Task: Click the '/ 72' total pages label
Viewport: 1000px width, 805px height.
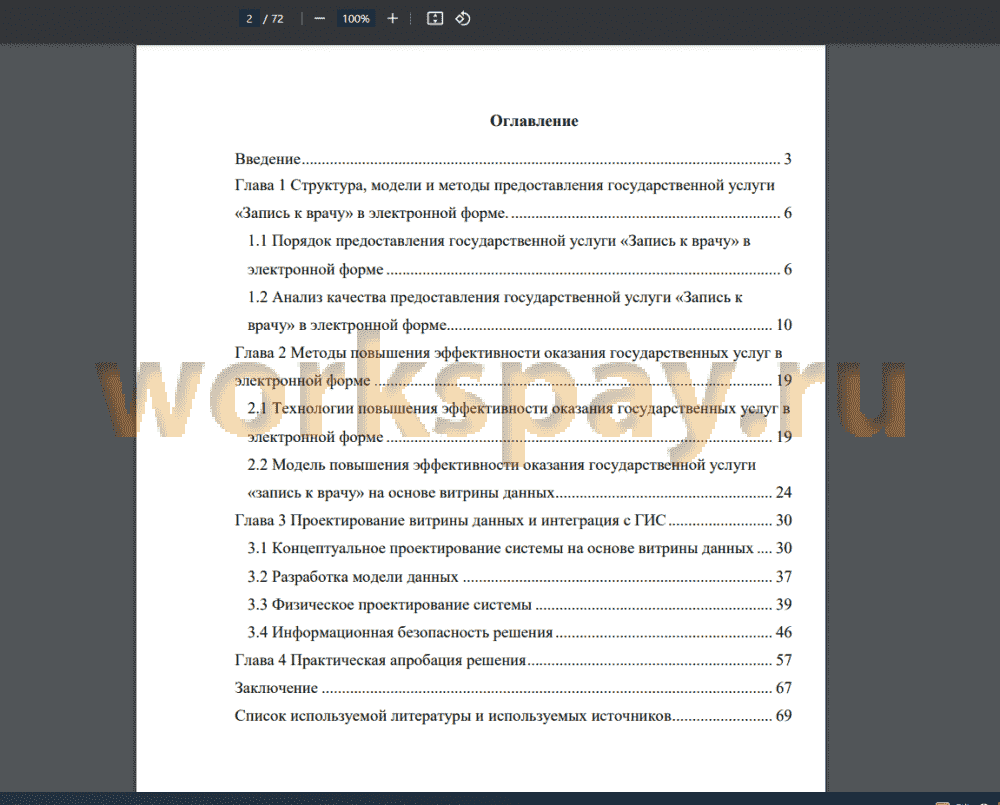Action: pos(274,19)
